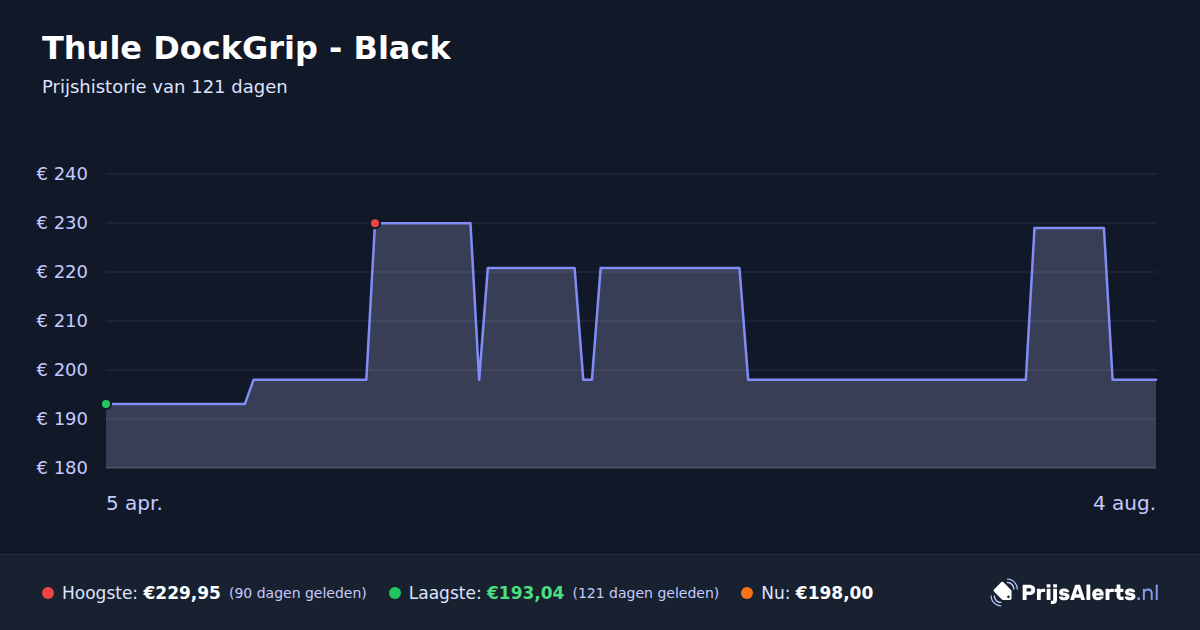
Task: Click the €198,00 current price value
Action: (x=834, y=593)
